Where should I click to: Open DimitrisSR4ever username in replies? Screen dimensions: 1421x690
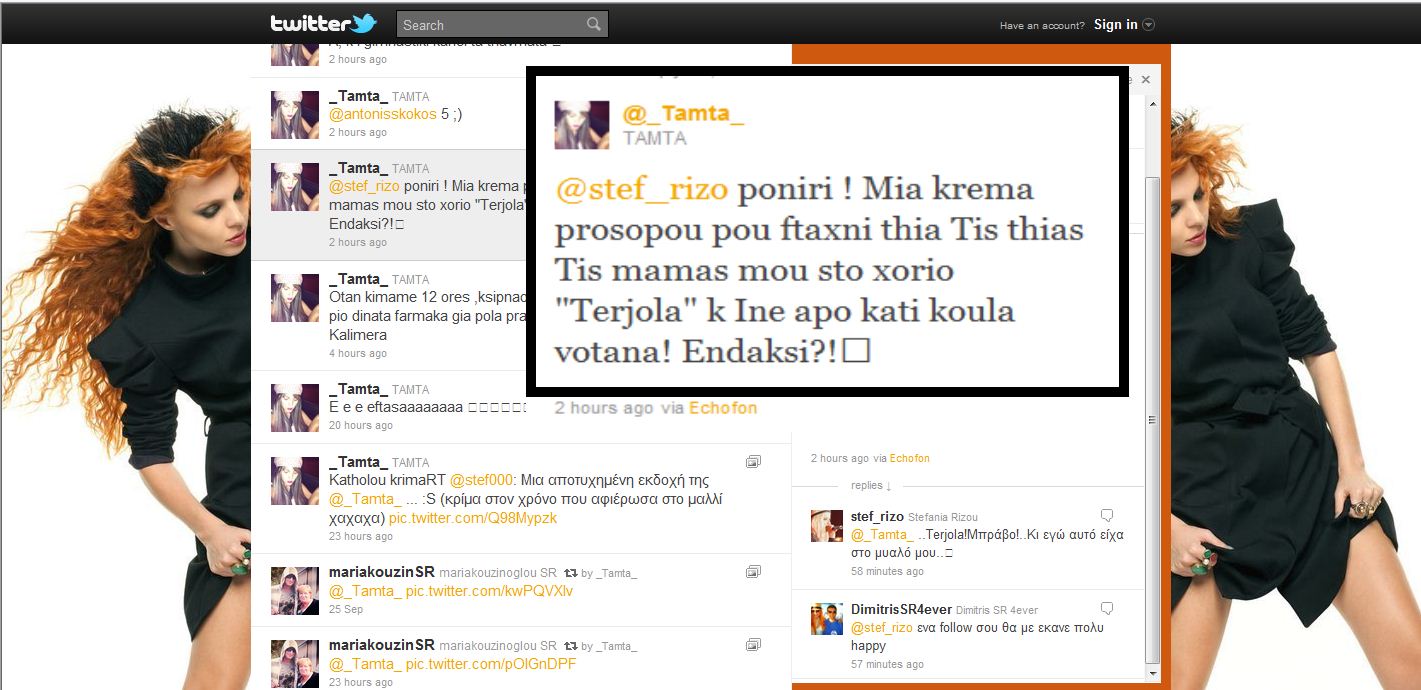[901, 609]
